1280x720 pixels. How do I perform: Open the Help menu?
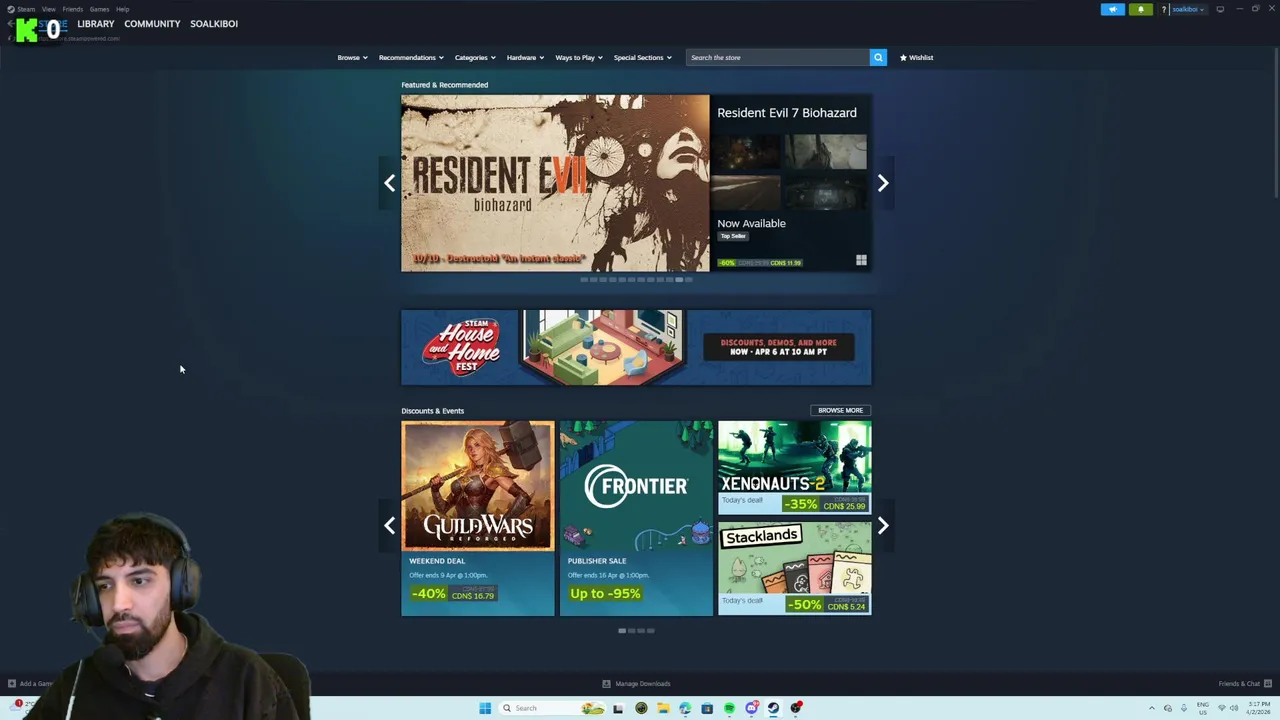[x=122, y=9]
